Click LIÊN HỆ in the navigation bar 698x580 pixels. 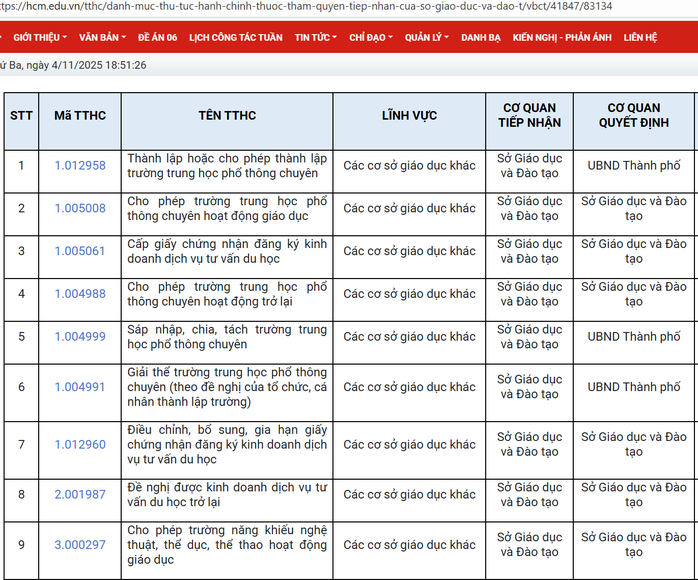pyautogui.click(x=640, y=37)
